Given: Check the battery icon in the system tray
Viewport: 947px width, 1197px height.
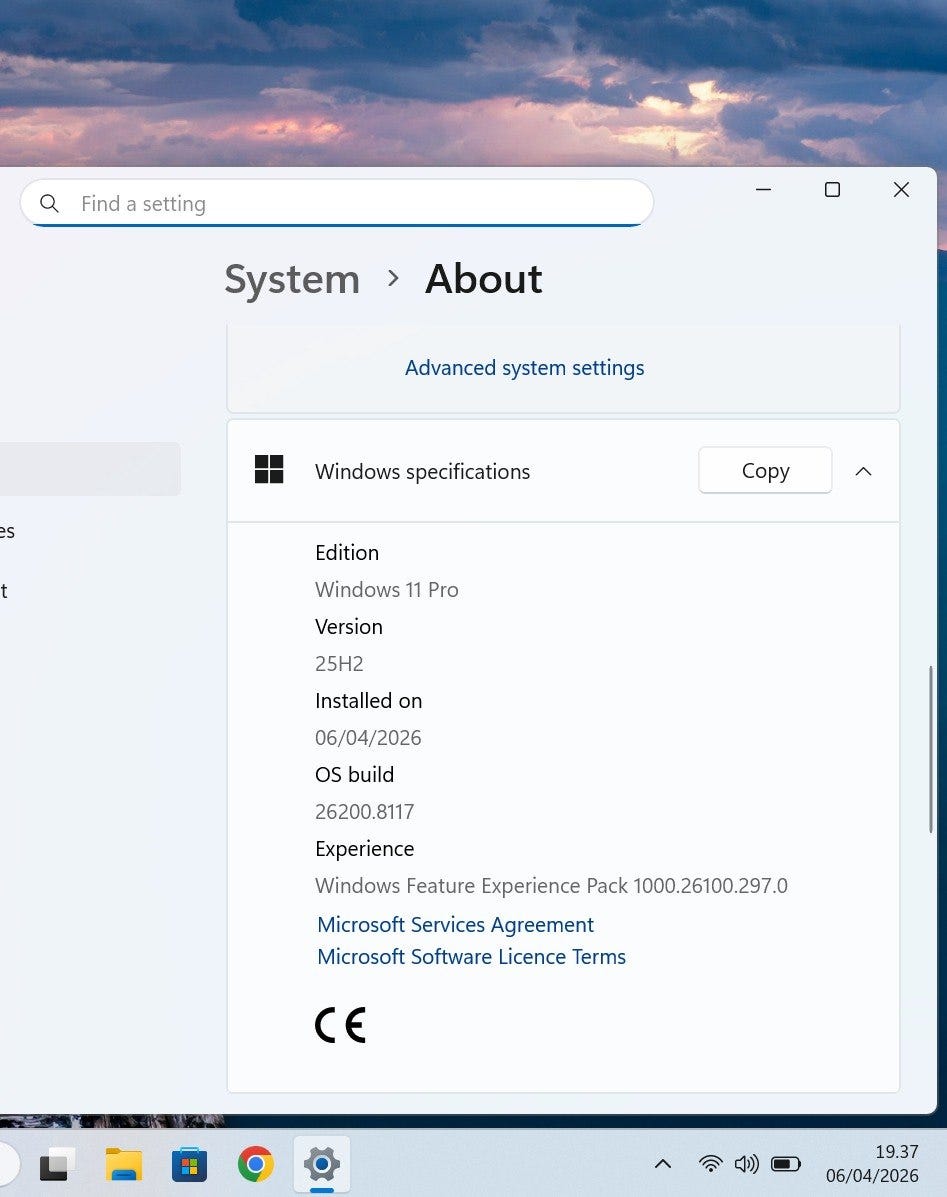Looking at the screenshot, I should point(786,1164).
